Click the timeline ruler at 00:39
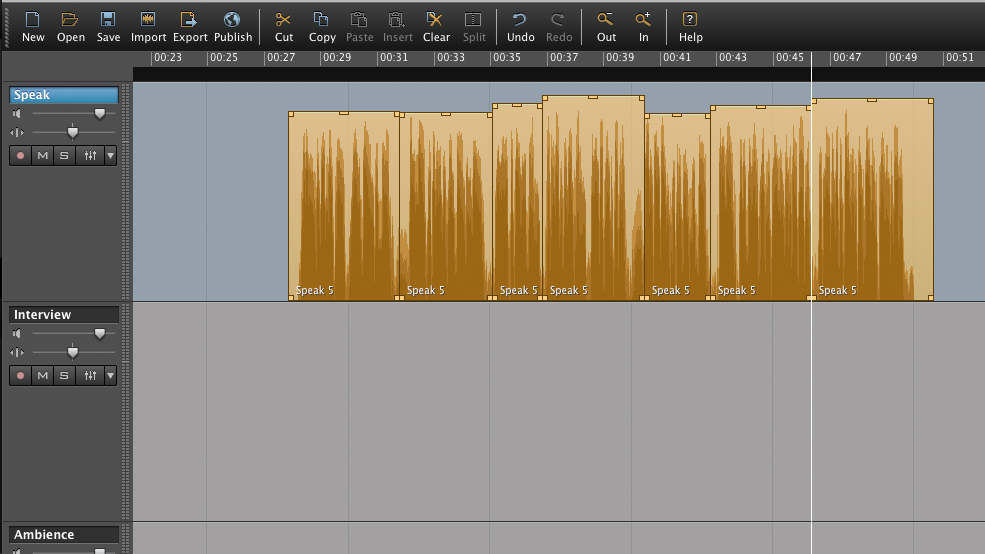 click(619, 58)
